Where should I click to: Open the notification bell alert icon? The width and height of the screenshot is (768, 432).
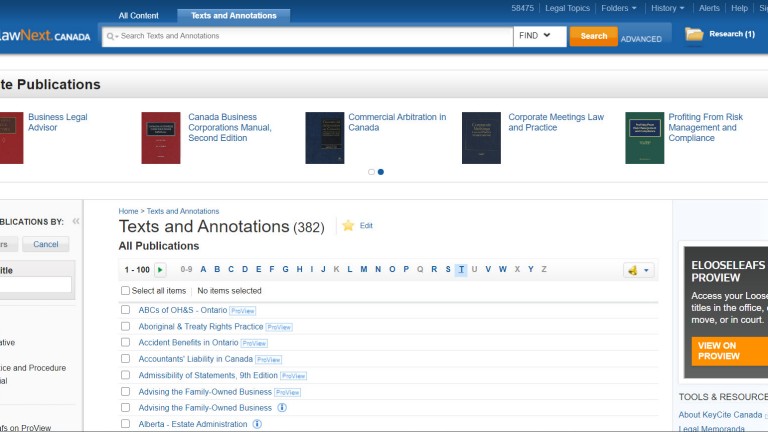[633, 270]
